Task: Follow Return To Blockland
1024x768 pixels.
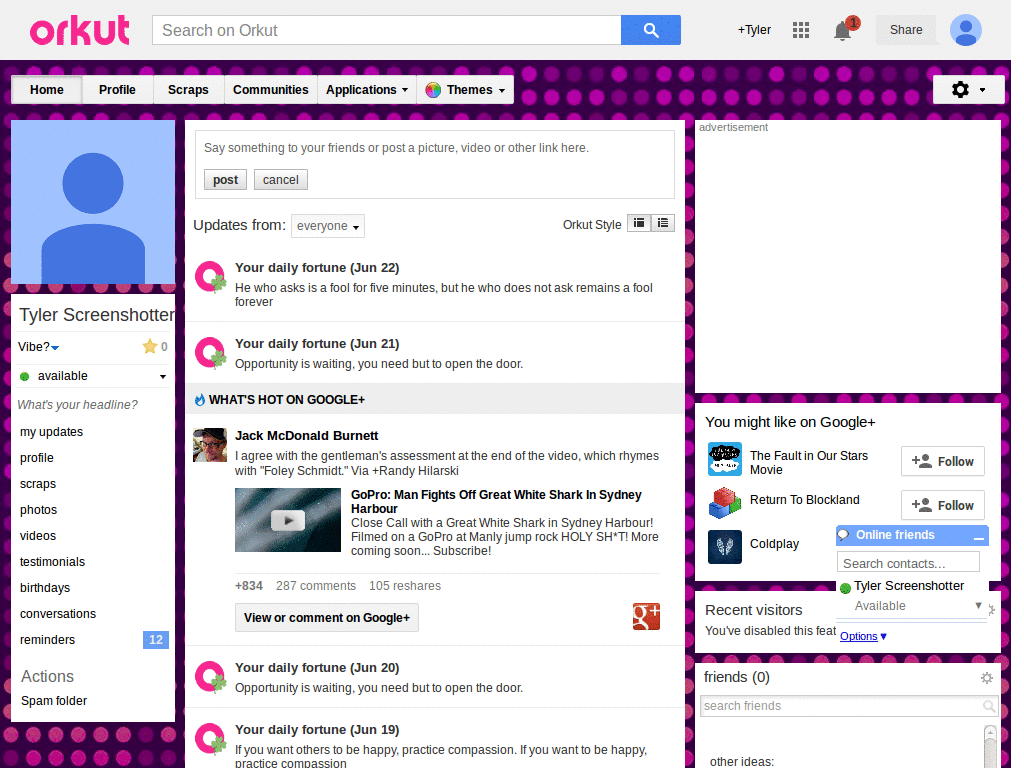Action: click(942, 505)
